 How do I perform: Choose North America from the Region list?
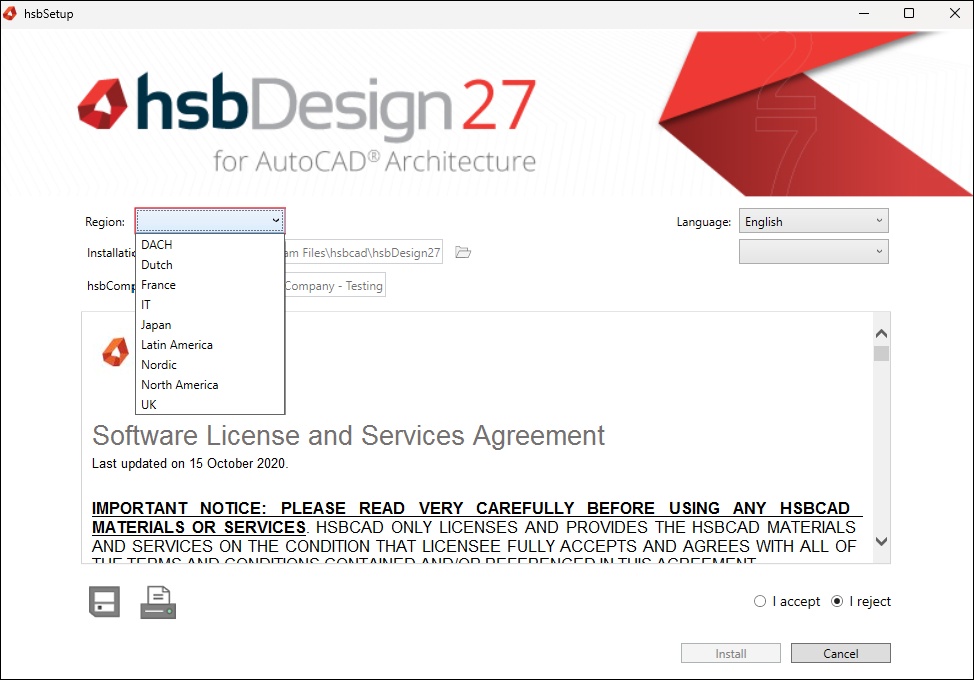(210, 384)
